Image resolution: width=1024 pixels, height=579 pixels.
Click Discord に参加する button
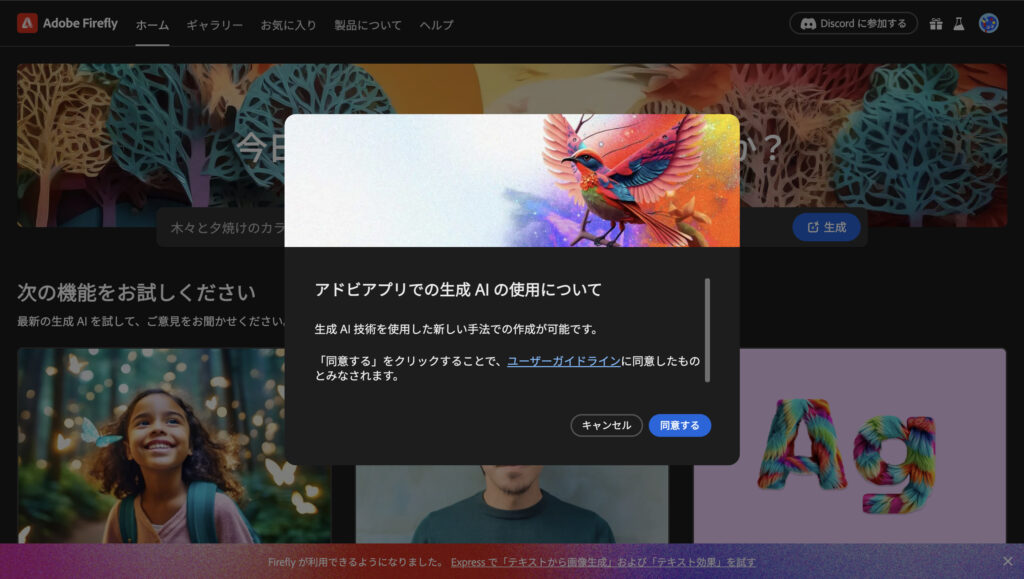click(854, 23)
